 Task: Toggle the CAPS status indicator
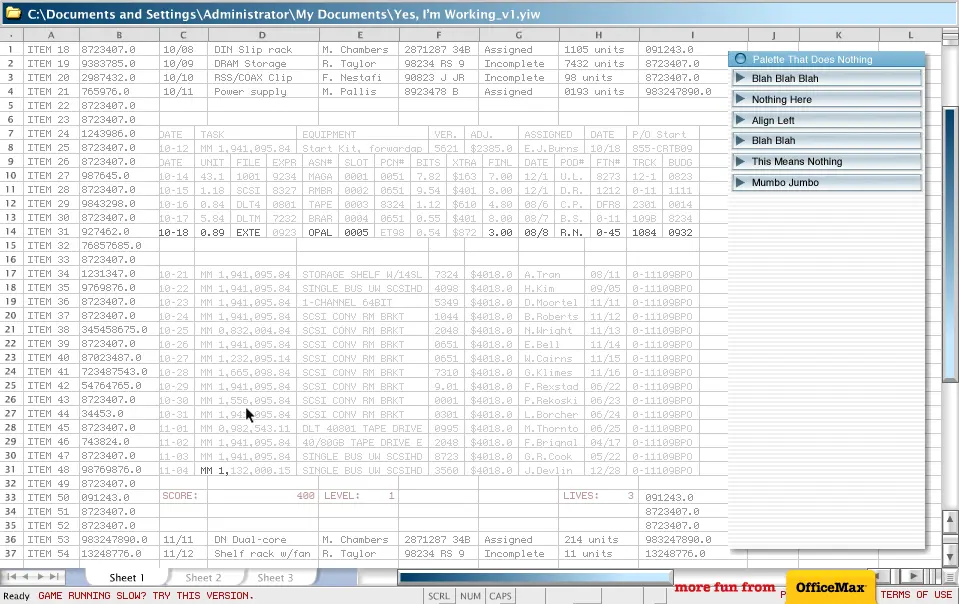click(x=500, y=596)
